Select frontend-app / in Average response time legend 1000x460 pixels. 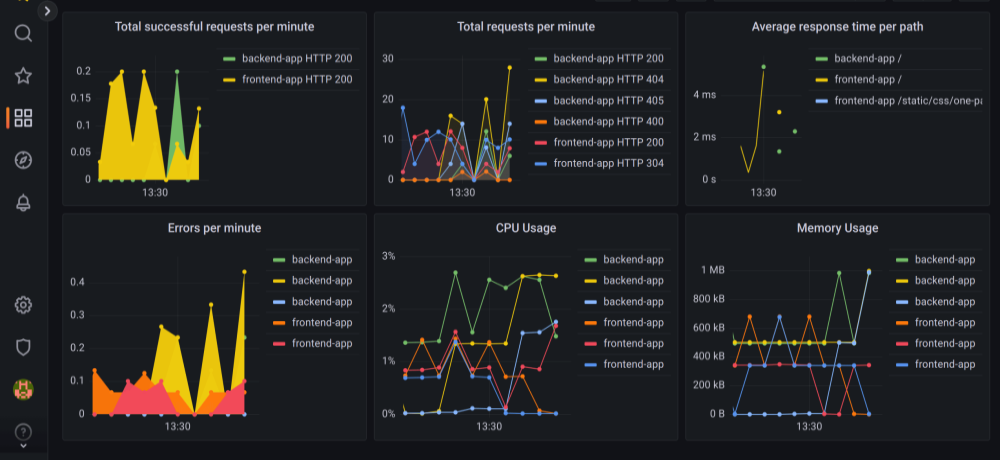point(869,80)
